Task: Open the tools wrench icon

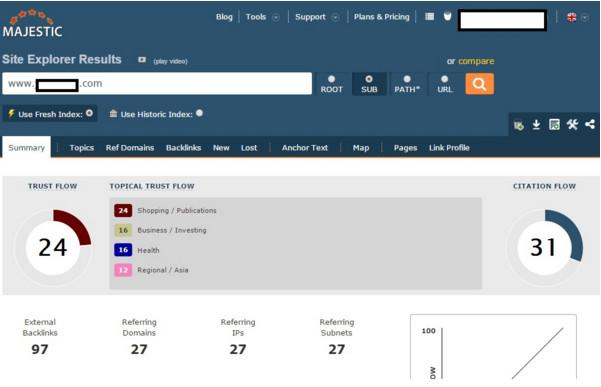Action: tap(572, 125)
